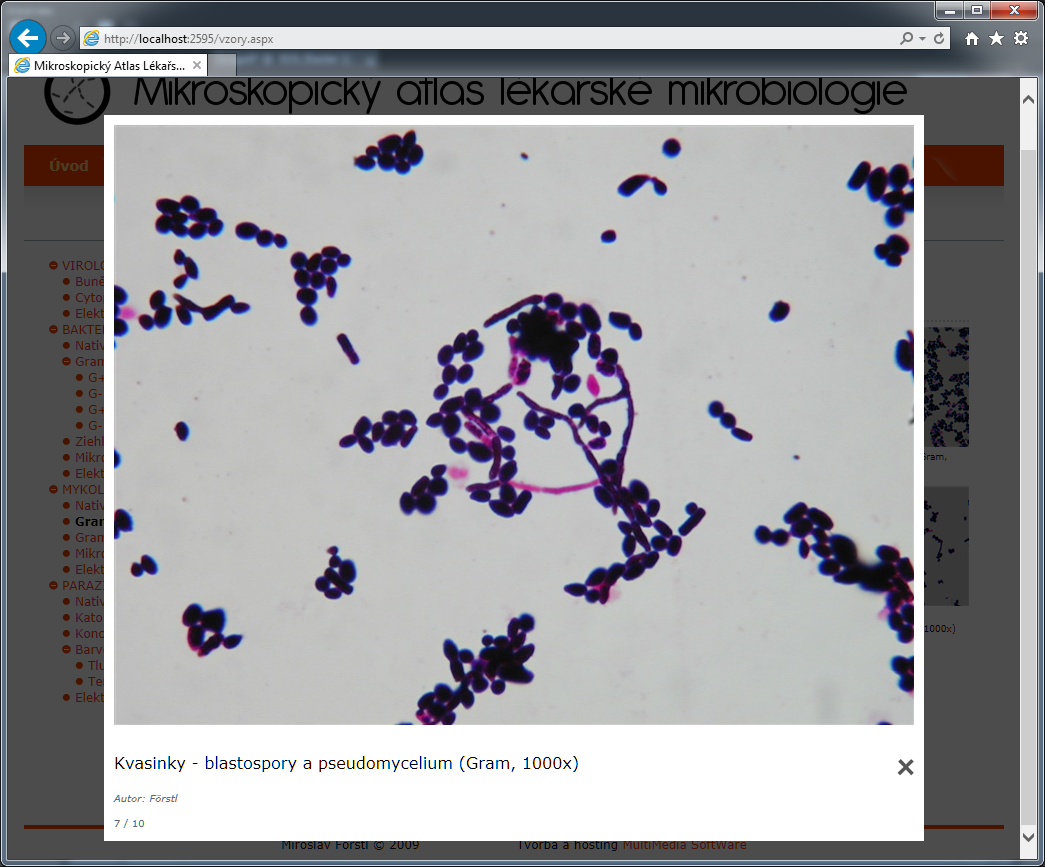Select the Mikroskopický Atlas Lékařs... tab
Viewport: 1045px width, 867px height.
109,65
